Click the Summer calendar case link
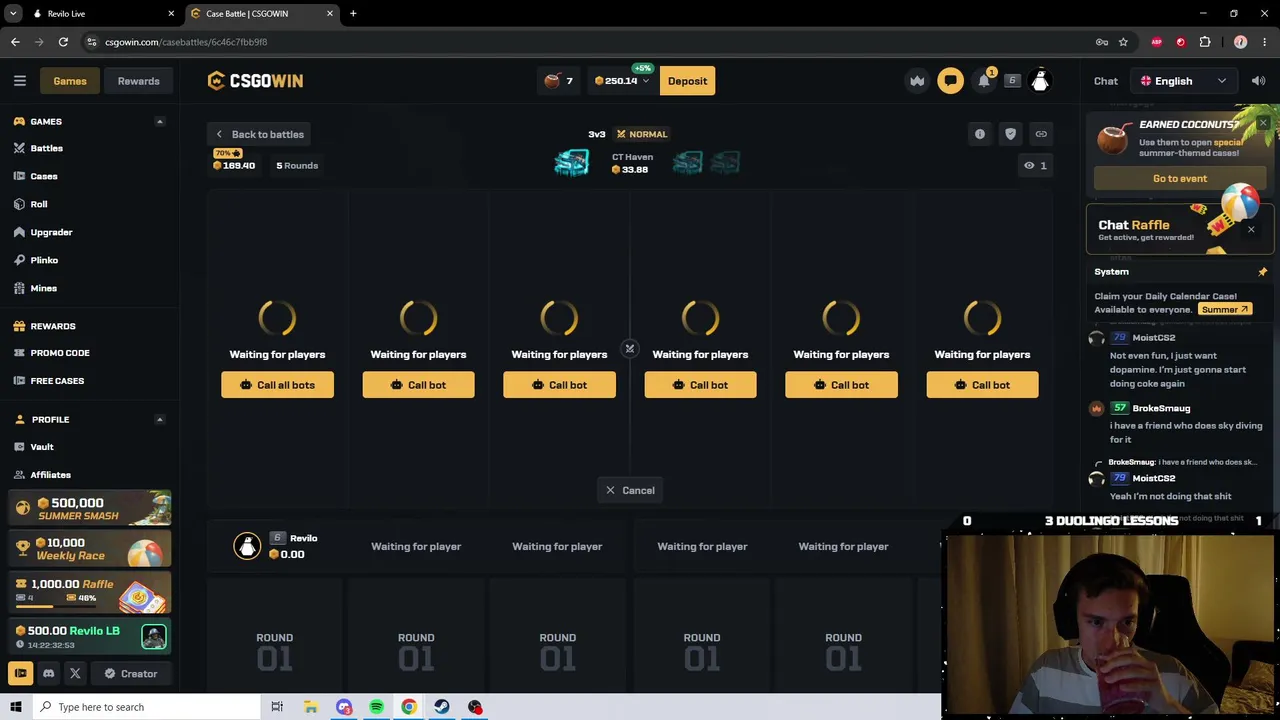 (x=1225, y=310)
